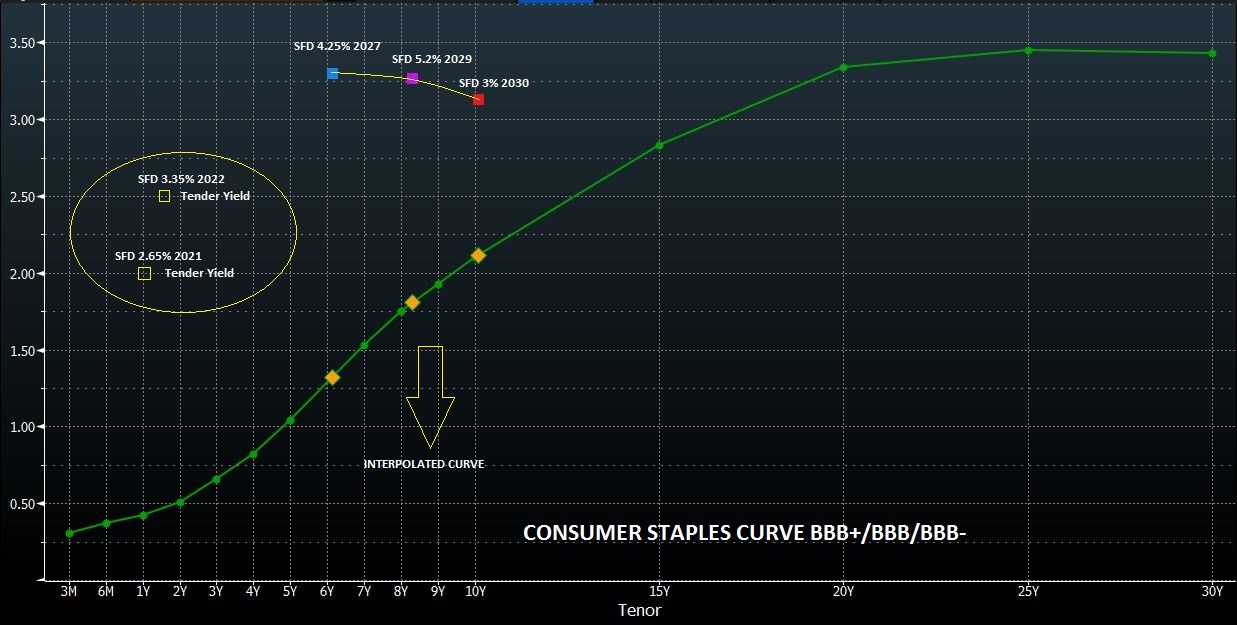Click the INTERPOLATED CURVE annotation text
1237x625 pixels.
tap(424, 464)
